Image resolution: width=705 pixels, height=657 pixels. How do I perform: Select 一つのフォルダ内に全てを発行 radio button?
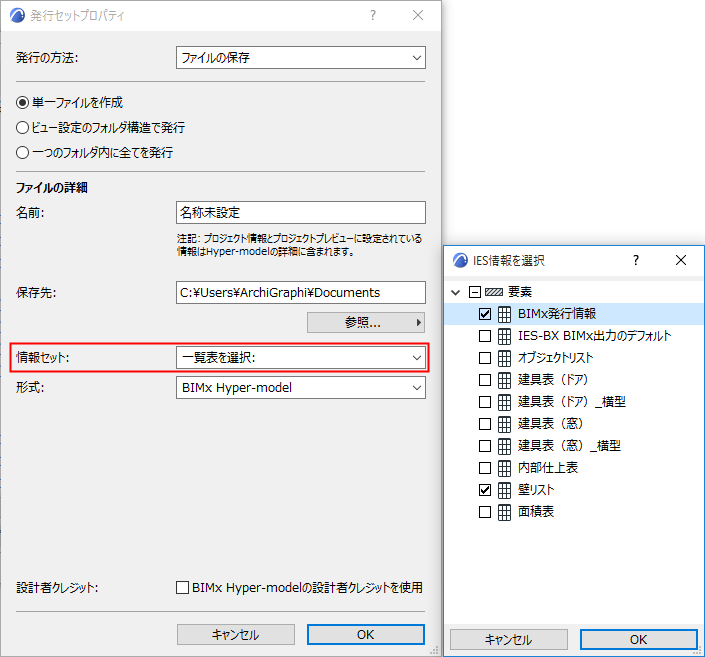point(22,153)
